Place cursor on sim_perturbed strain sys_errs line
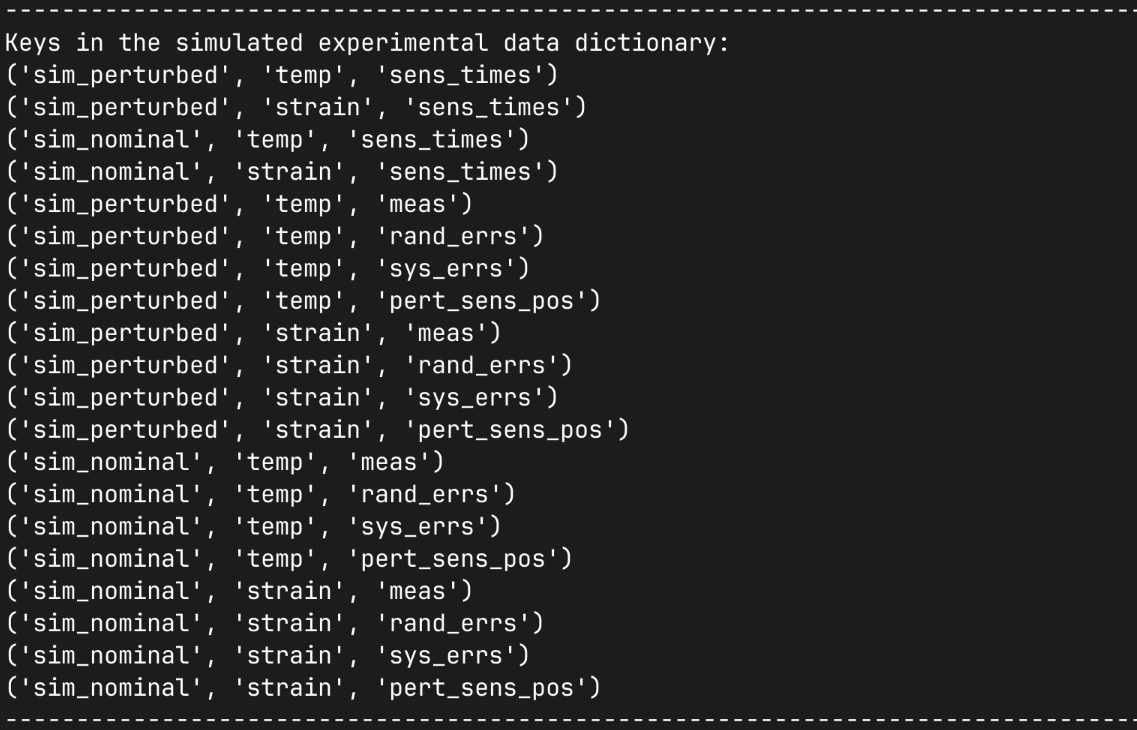 pyautogui.click(x=282, y=397)
